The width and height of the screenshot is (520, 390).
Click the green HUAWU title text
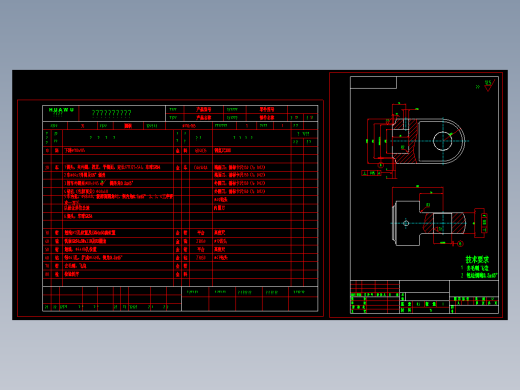[61, 110]
